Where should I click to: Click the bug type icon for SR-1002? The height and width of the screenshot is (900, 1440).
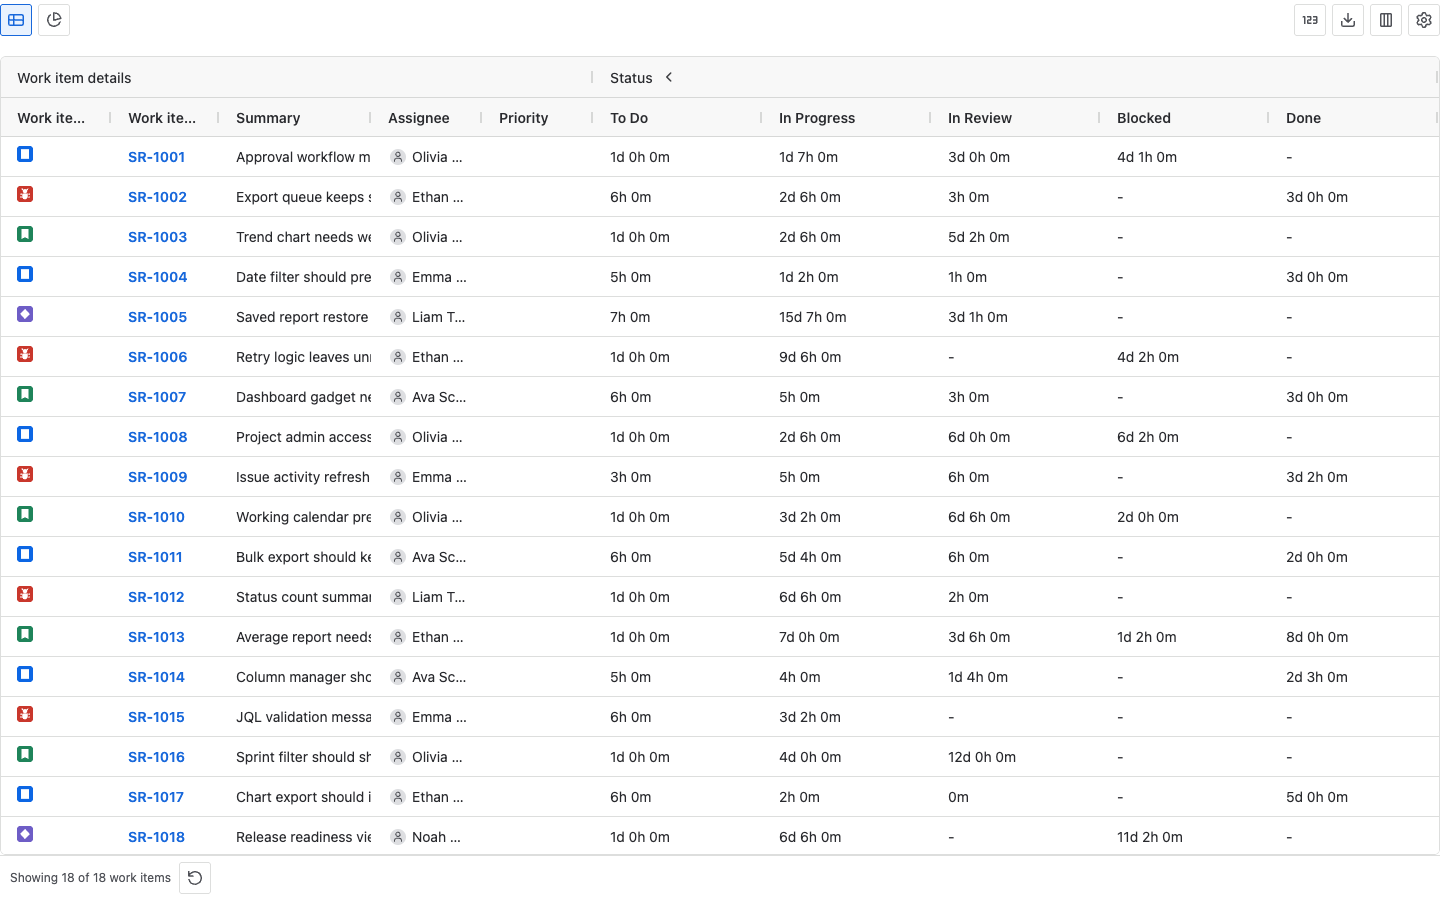click(25, 194)
